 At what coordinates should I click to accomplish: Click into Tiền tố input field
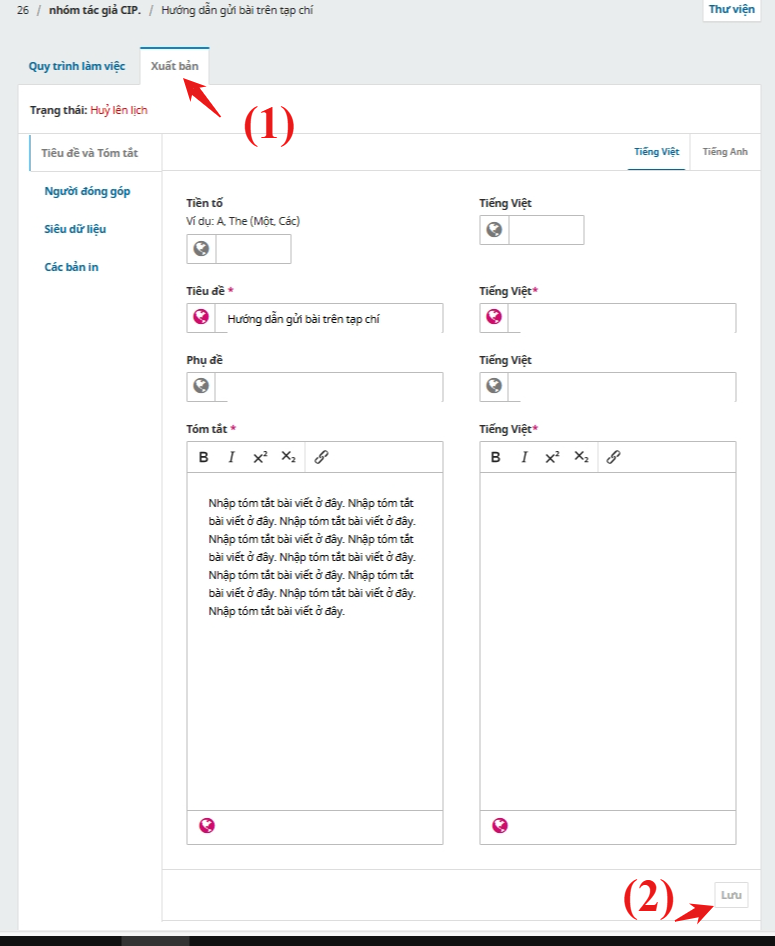(253, 249)
